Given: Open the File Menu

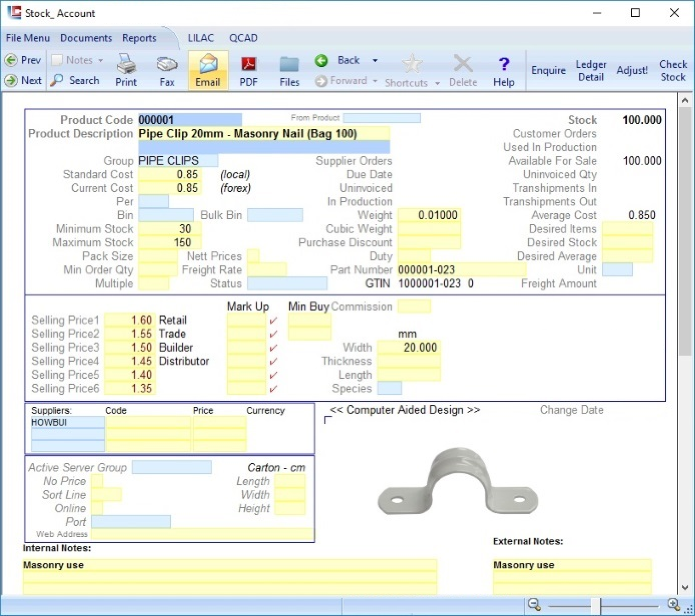Looking at the screenshot, I should (28, 38).
